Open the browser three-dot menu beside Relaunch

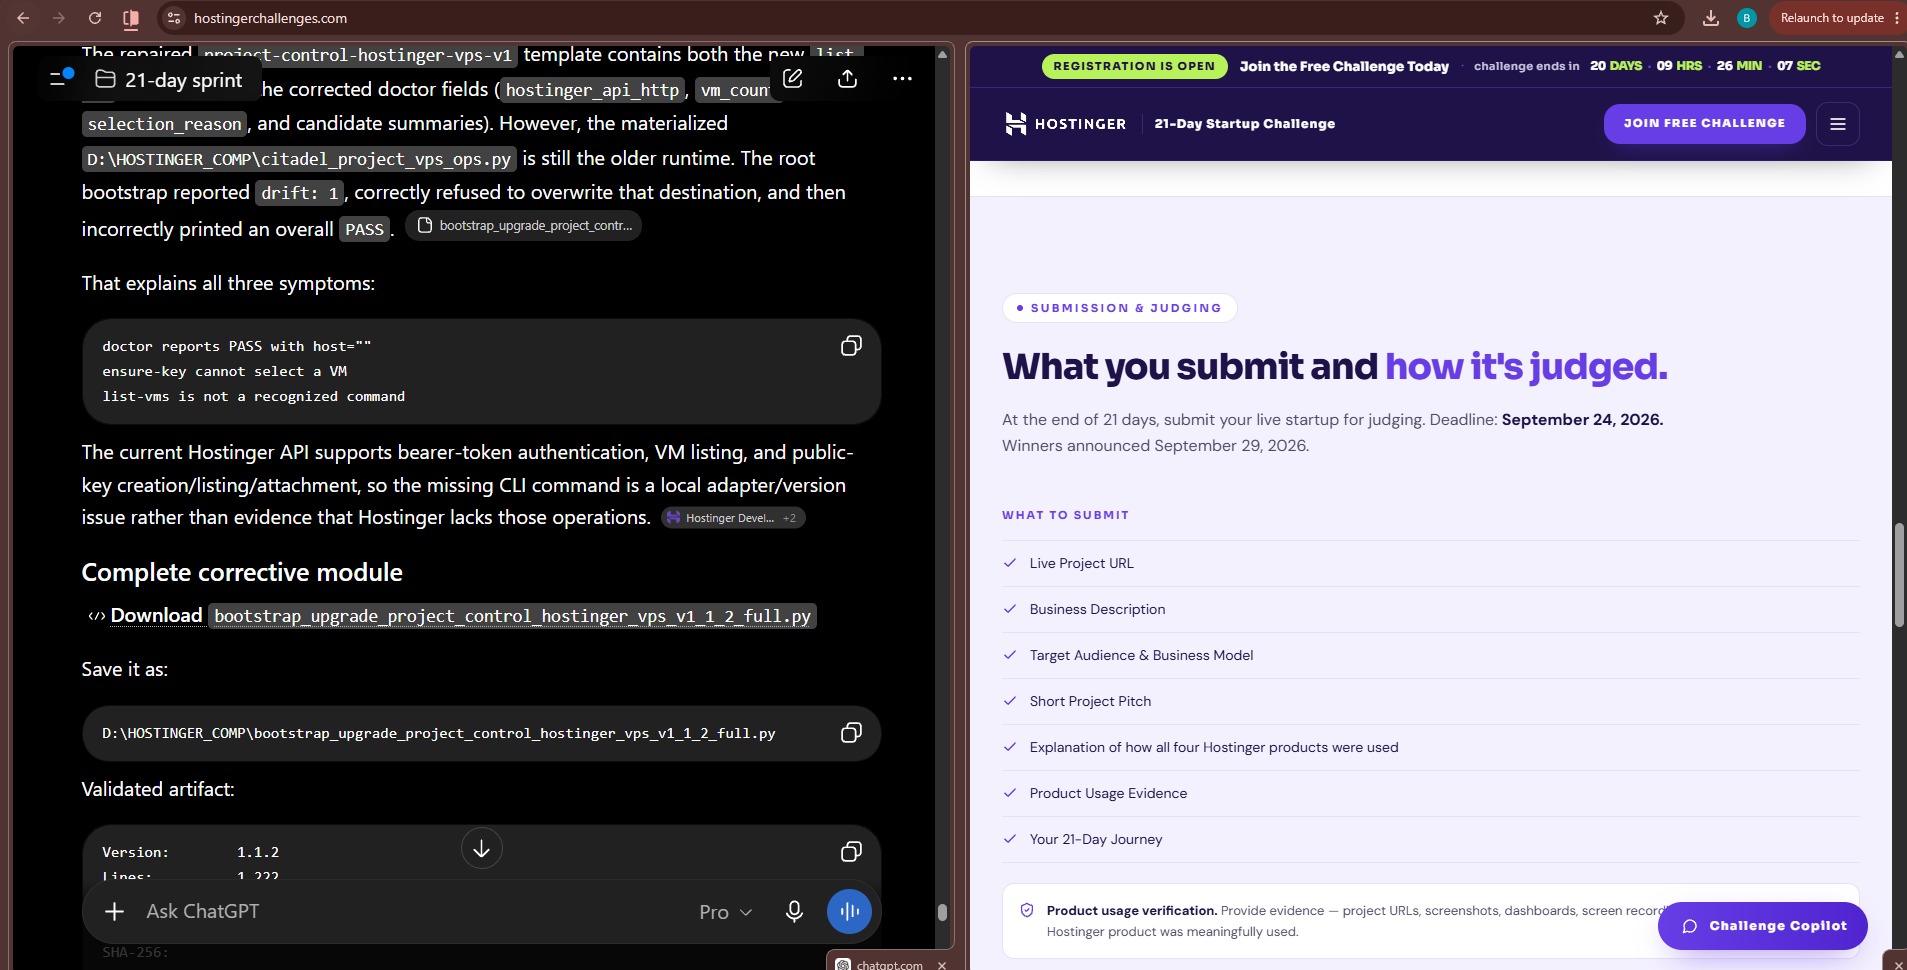[x=1897, y=18]
